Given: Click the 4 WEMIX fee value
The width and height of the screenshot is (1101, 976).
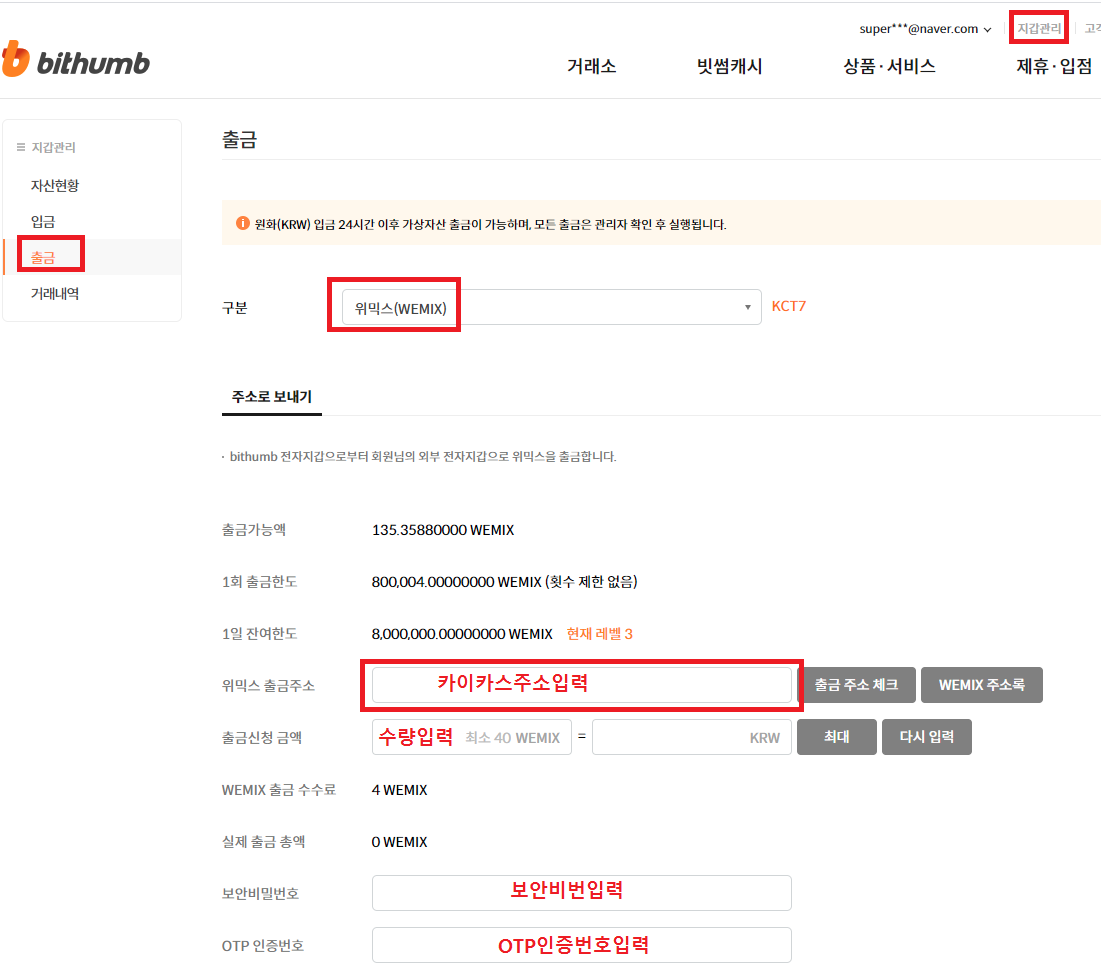Looking at the screenshot, I should (x=400, y=790).
